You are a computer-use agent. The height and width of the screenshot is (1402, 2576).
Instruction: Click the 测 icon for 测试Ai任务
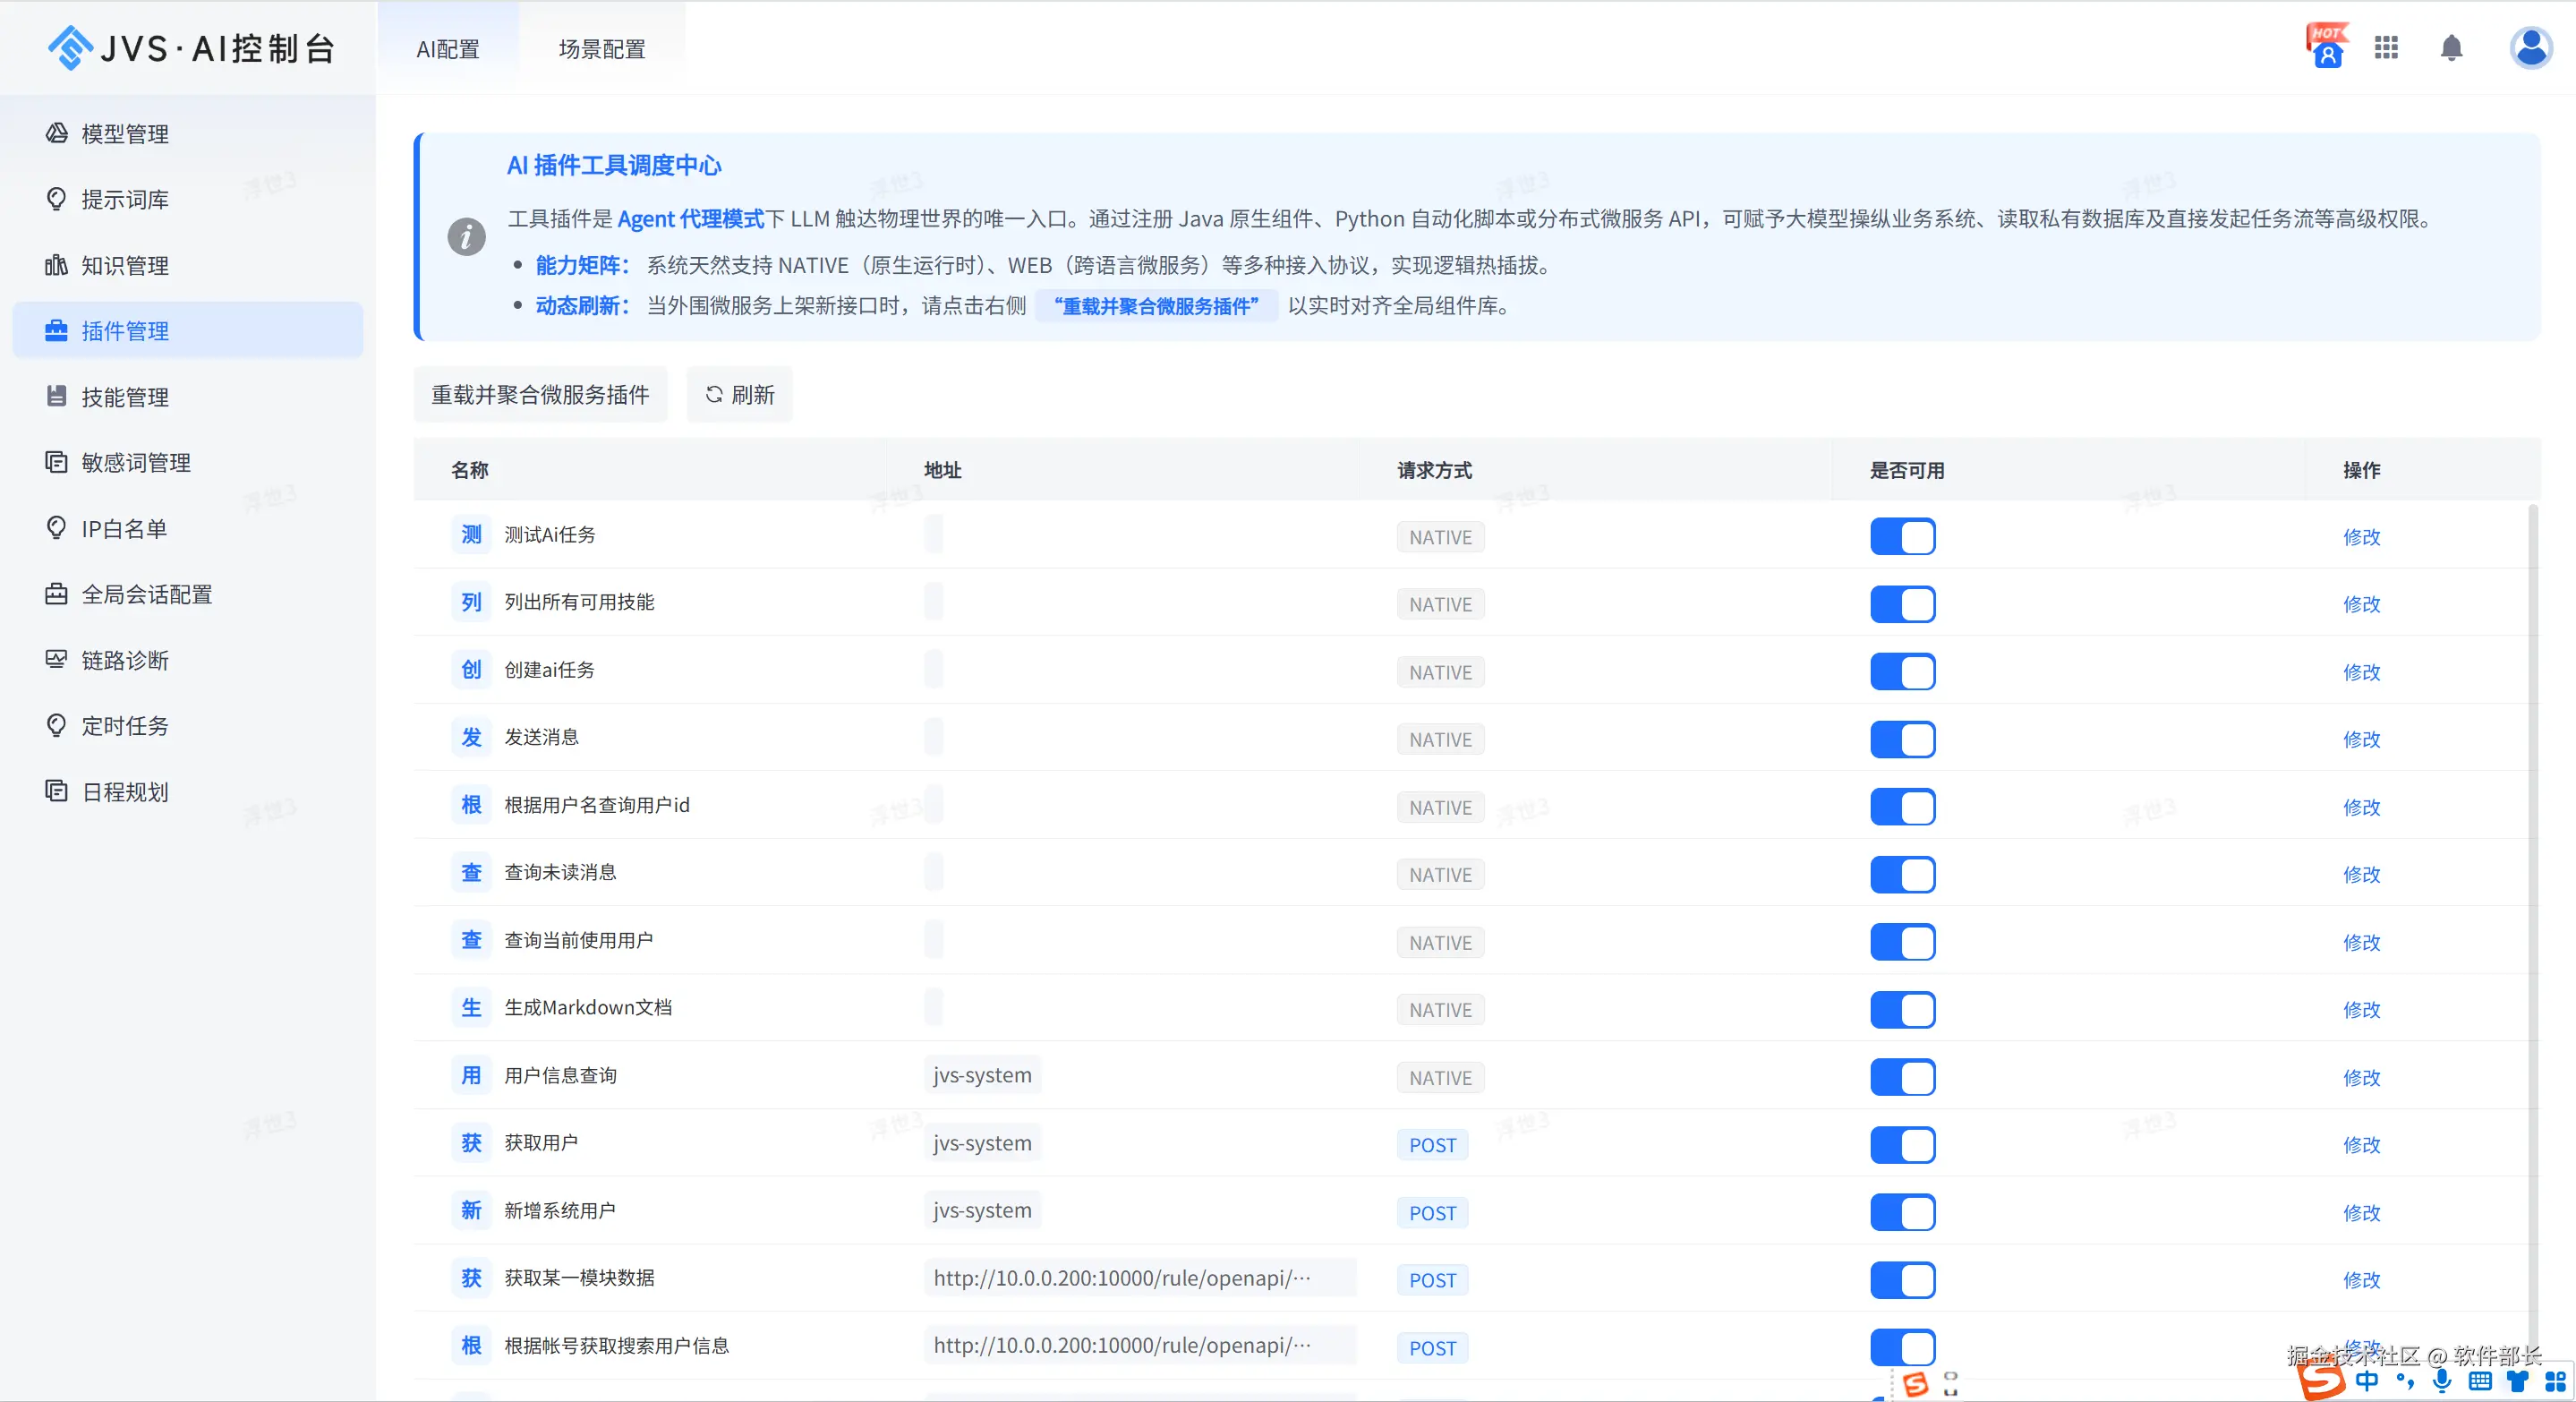coord(471,535)
